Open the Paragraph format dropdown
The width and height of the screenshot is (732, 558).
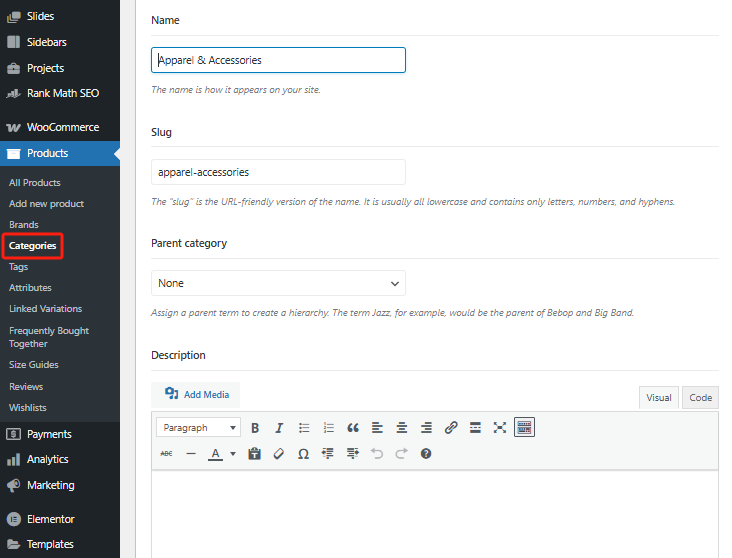click(x=198, y=428)
